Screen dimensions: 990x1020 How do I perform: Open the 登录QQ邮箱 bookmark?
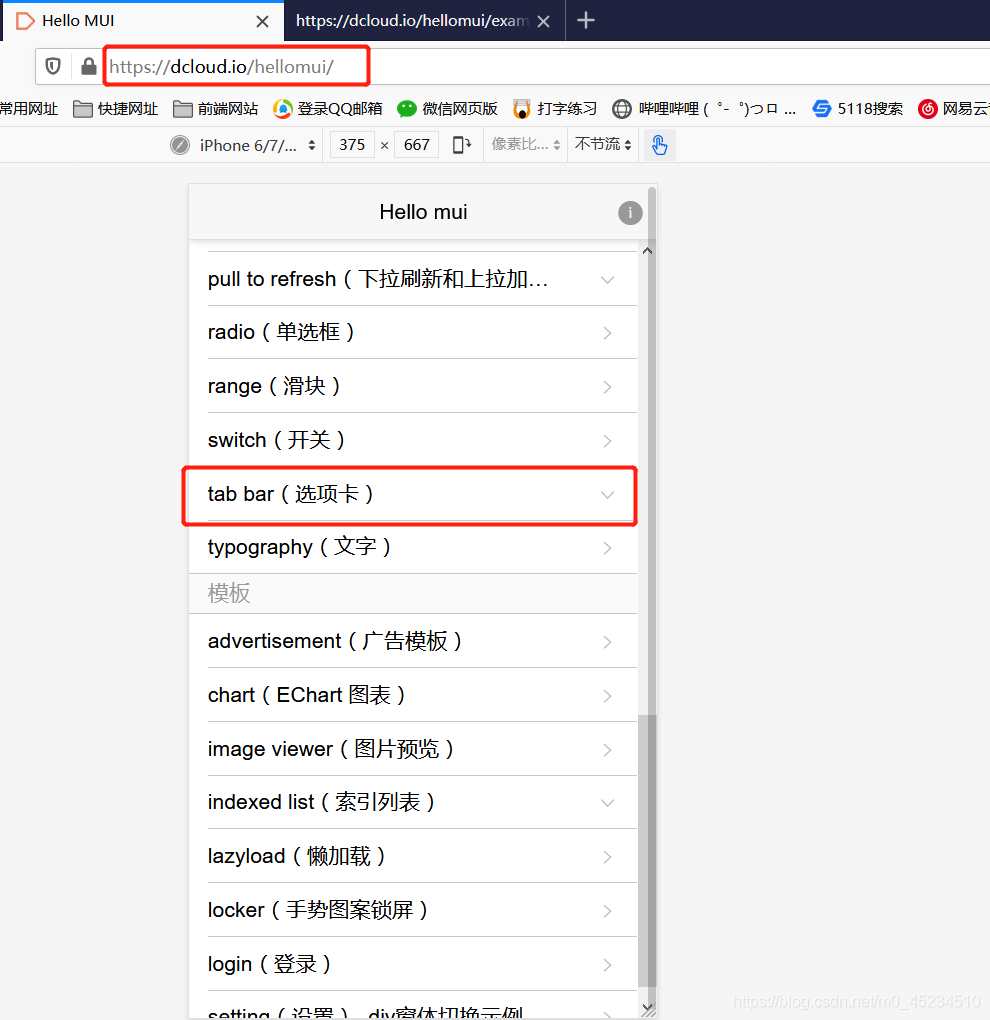pos(328,109)
